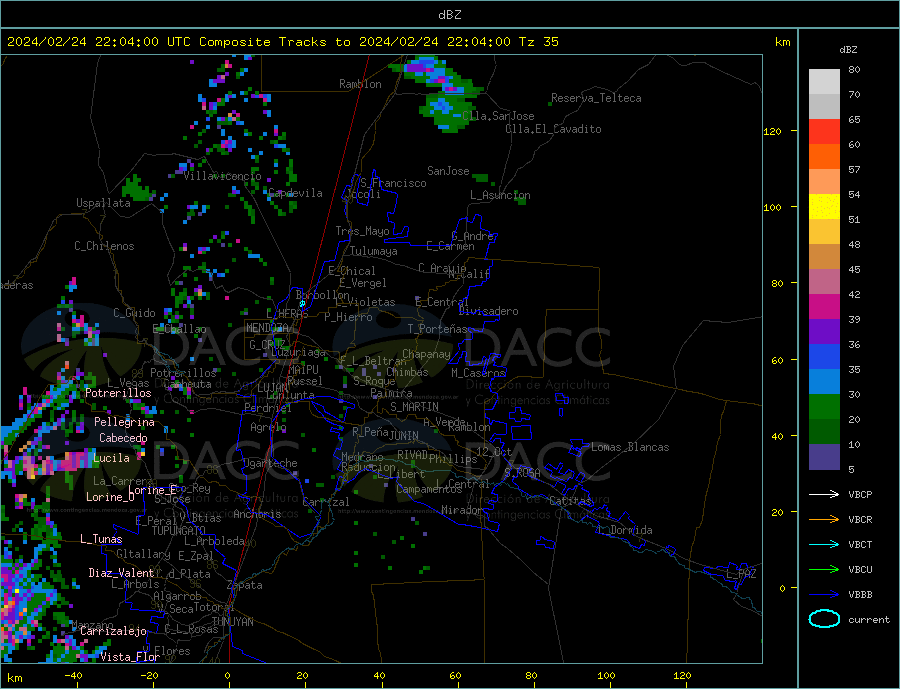Click the 'S_ROSA' label on map
The height and width of the screenshot is (689, 900).
pyautogui.click(x=522, y=473)
